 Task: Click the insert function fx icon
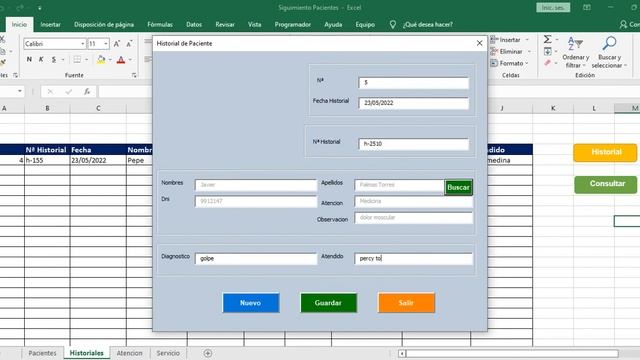(87, 91)
